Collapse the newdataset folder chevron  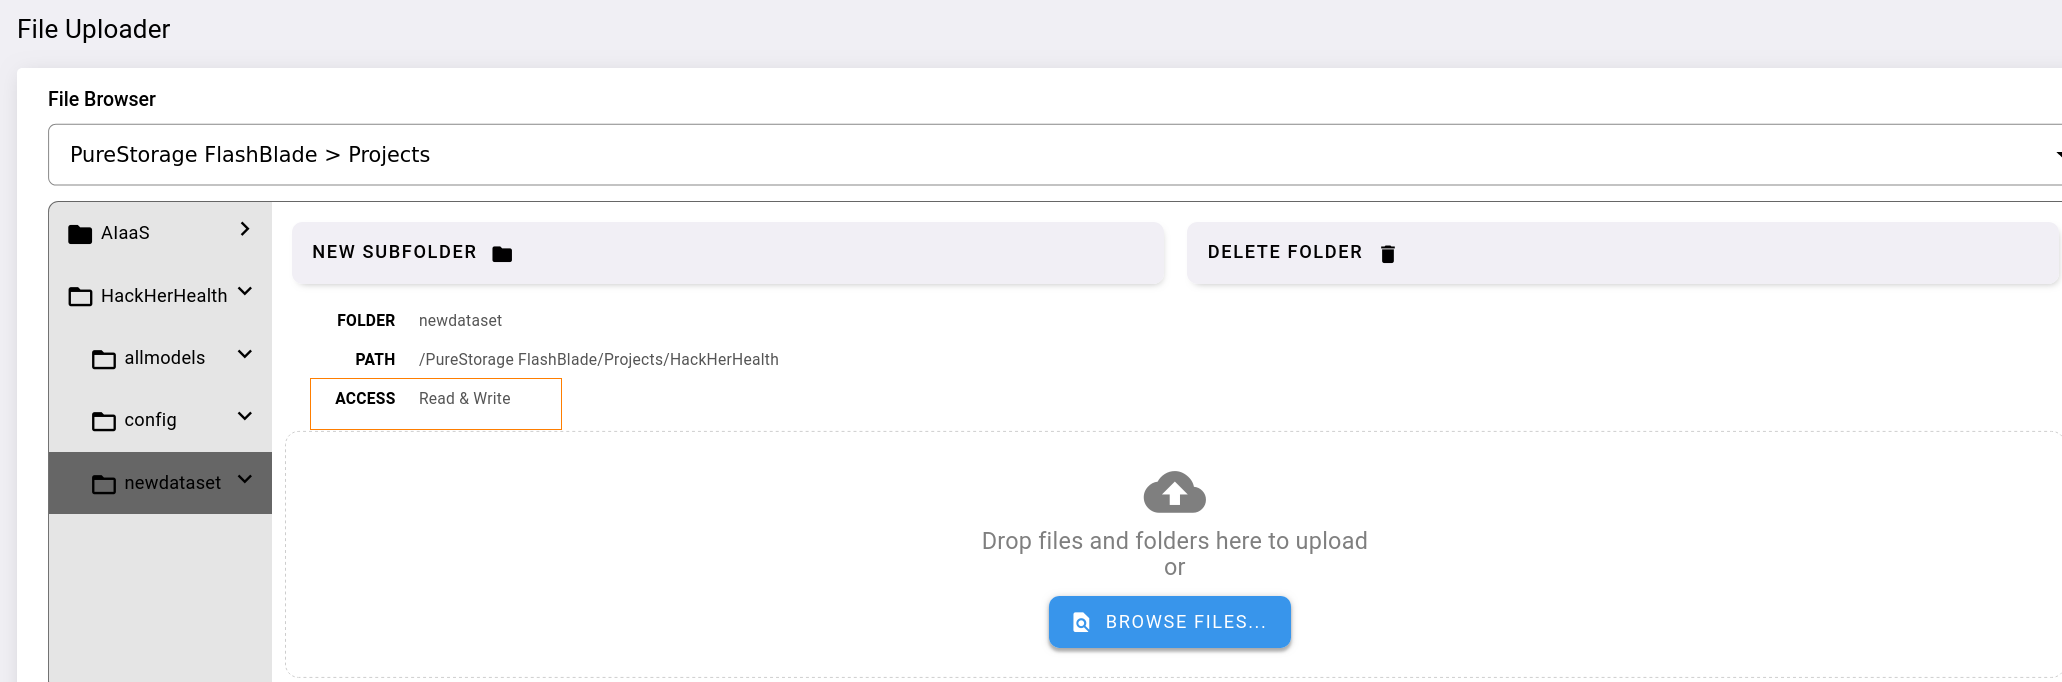click(245, 479)
